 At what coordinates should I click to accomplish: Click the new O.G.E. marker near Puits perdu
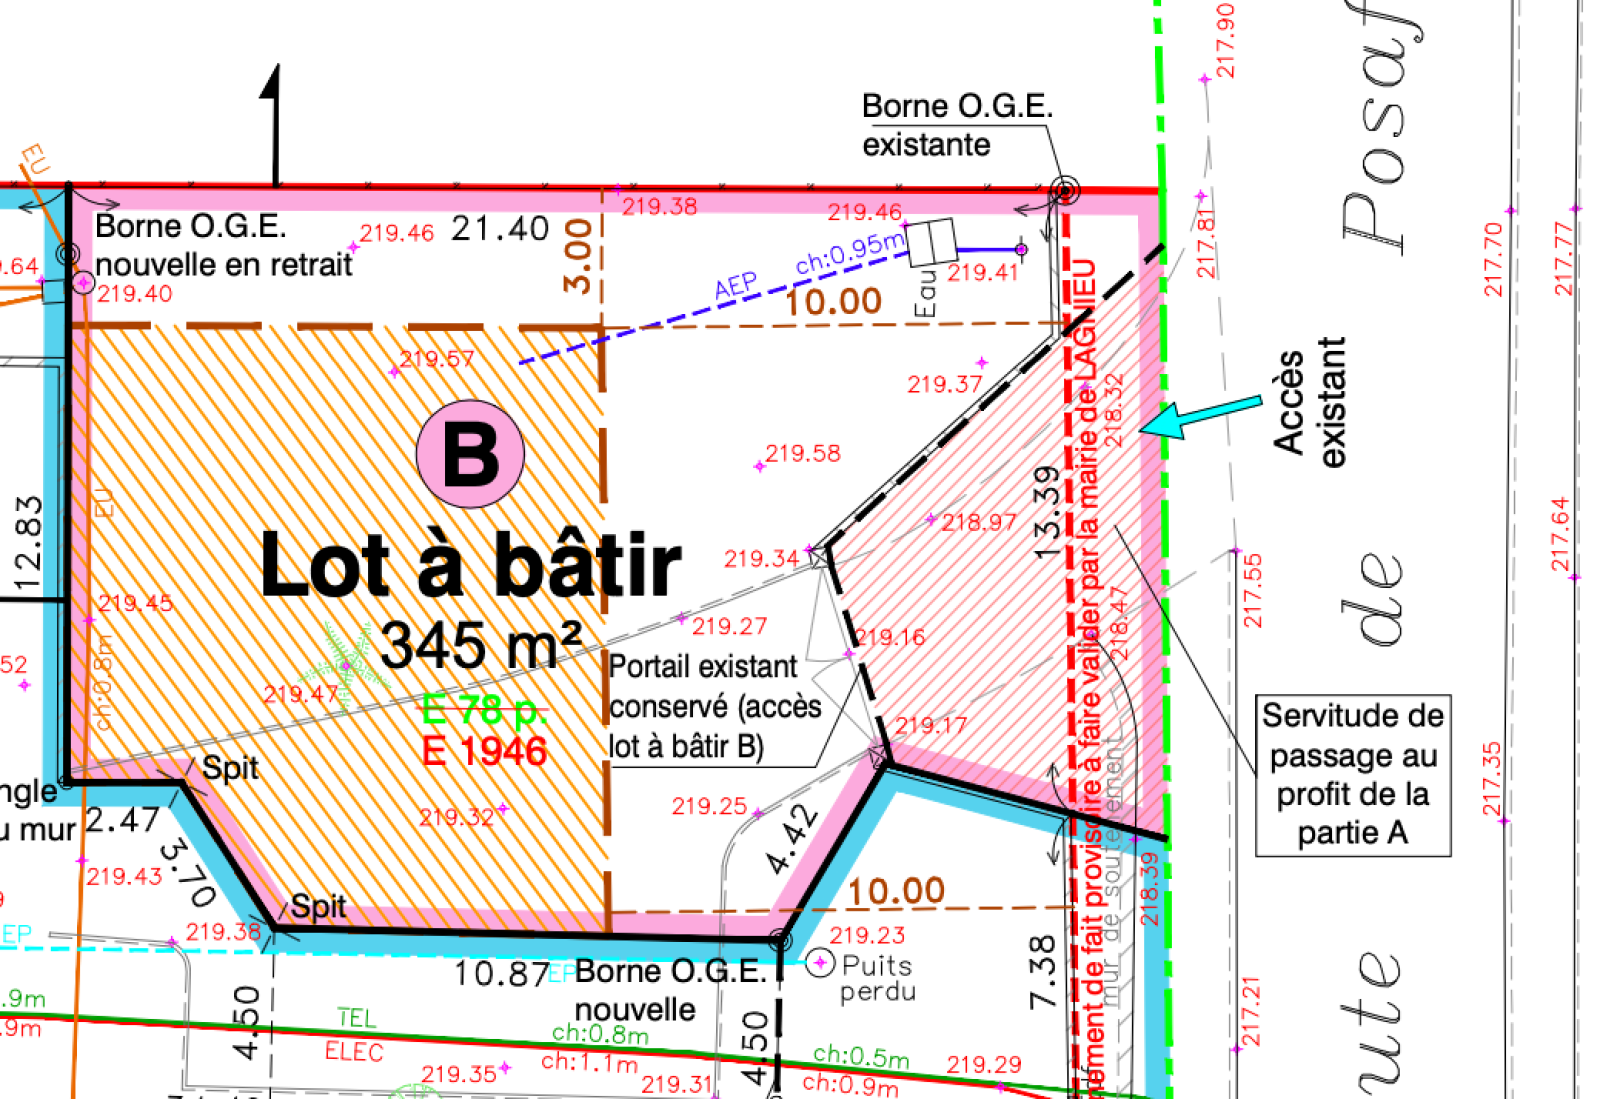(x=779, y=940)
